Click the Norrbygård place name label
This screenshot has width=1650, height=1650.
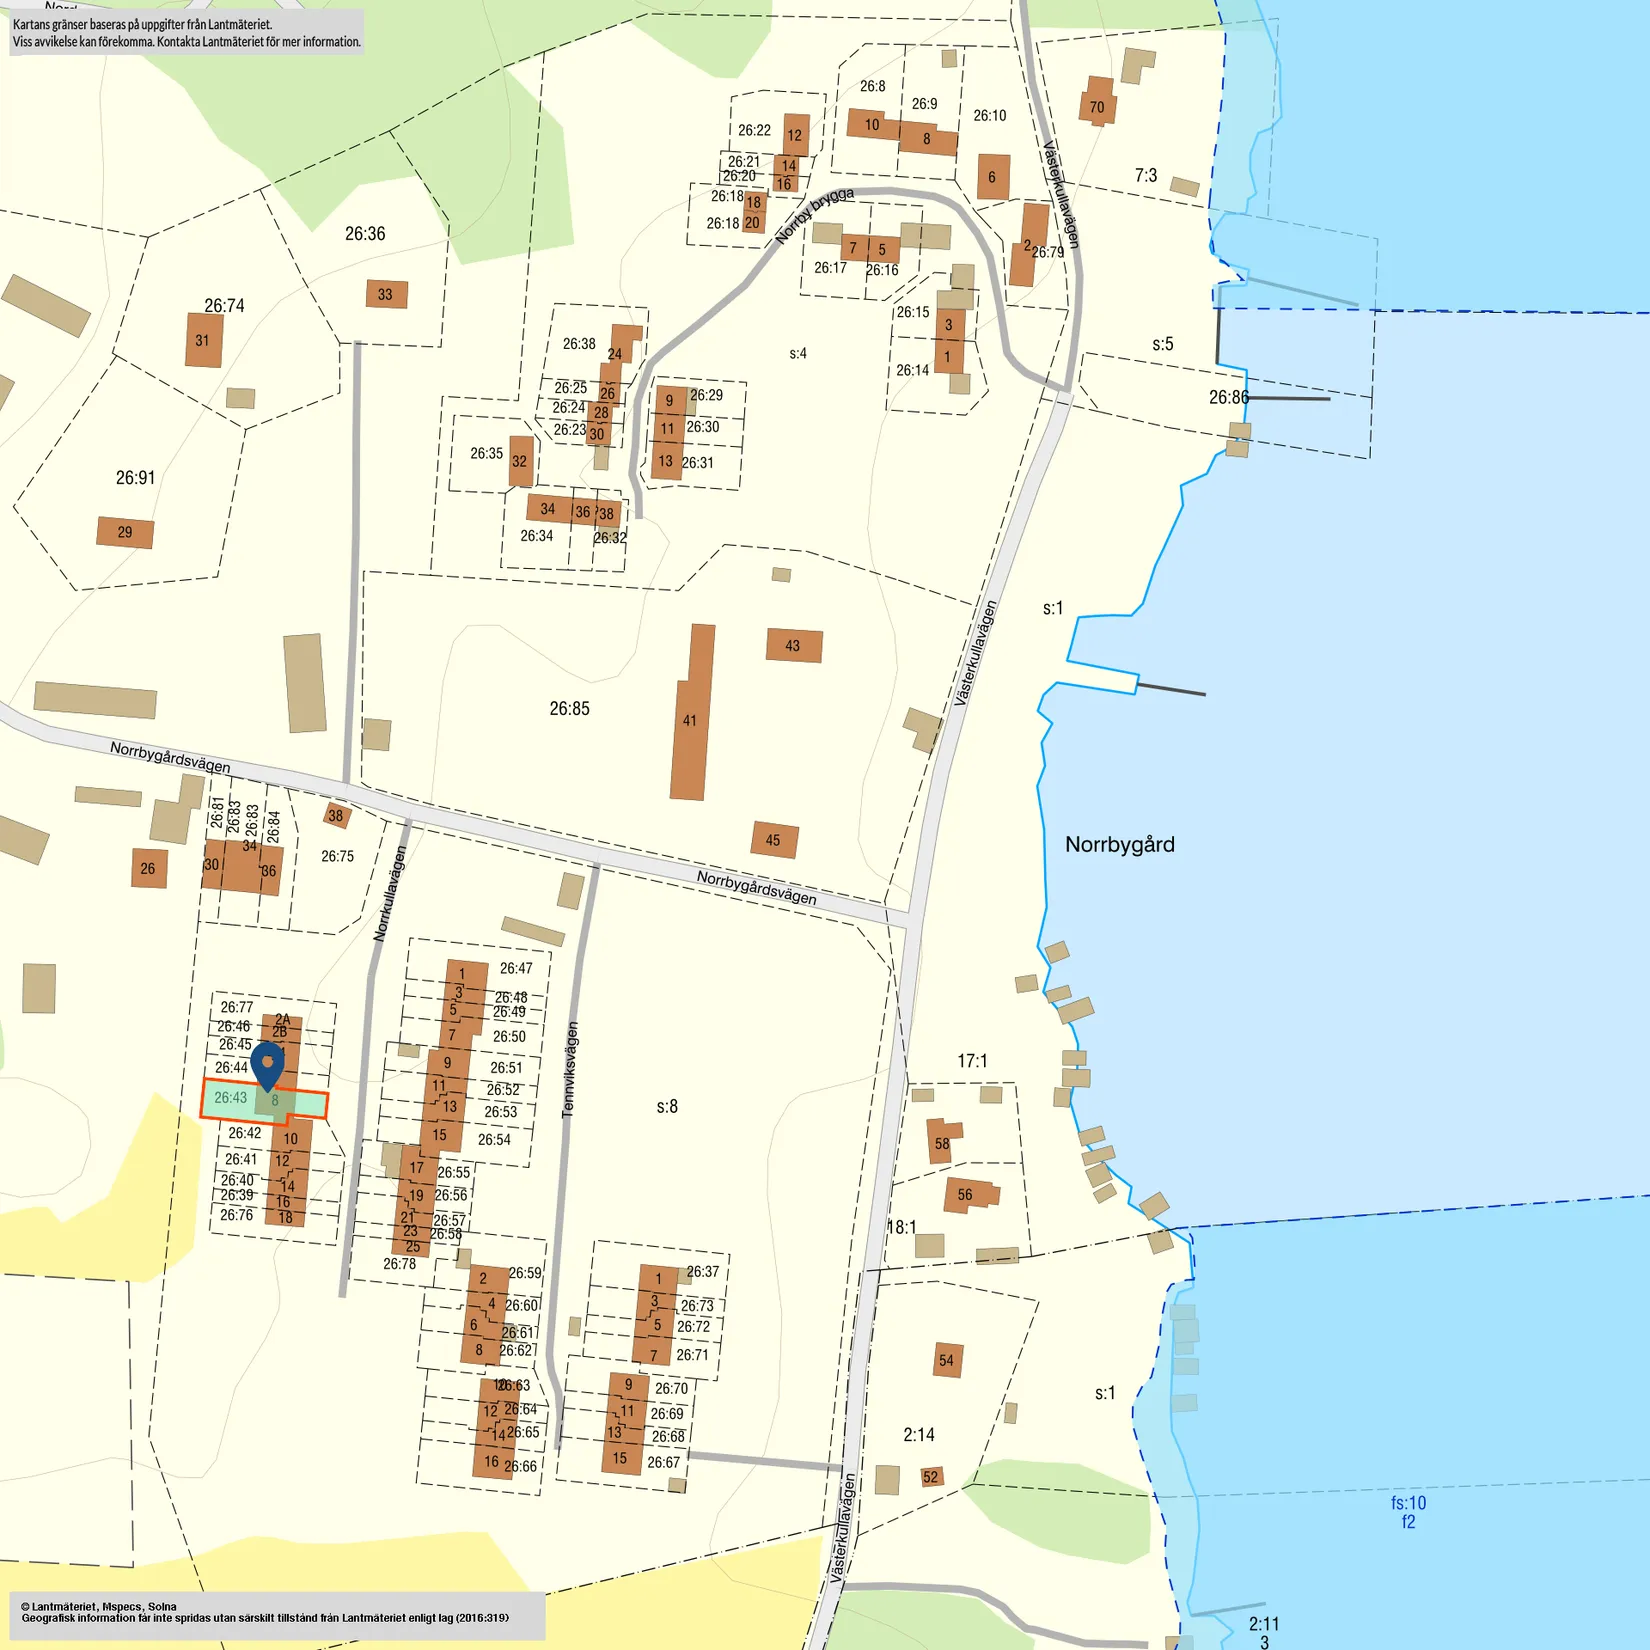coord(1119,845)
